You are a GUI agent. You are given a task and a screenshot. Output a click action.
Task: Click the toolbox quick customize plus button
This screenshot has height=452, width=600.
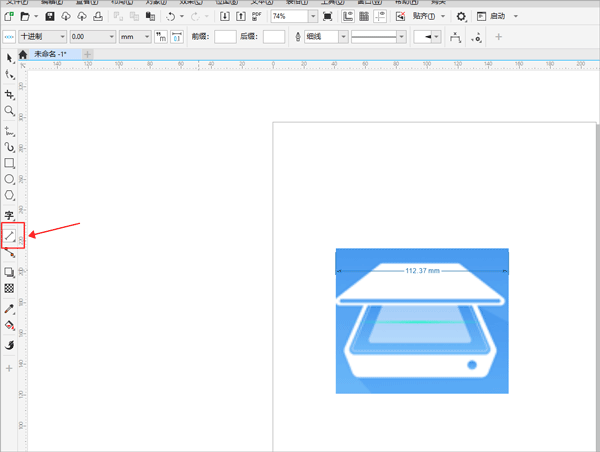9,369
